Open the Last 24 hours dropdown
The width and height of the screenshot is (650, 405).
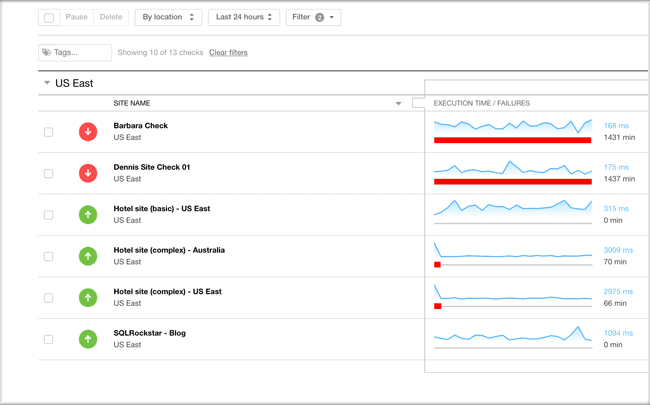tap(243, 17)
